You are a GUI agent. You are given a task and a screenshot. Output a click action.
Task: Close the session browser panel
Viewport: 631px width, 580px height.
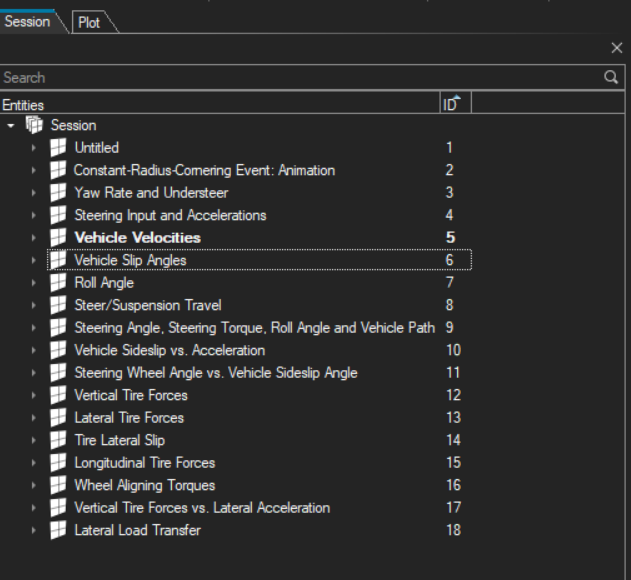[617, 48]
